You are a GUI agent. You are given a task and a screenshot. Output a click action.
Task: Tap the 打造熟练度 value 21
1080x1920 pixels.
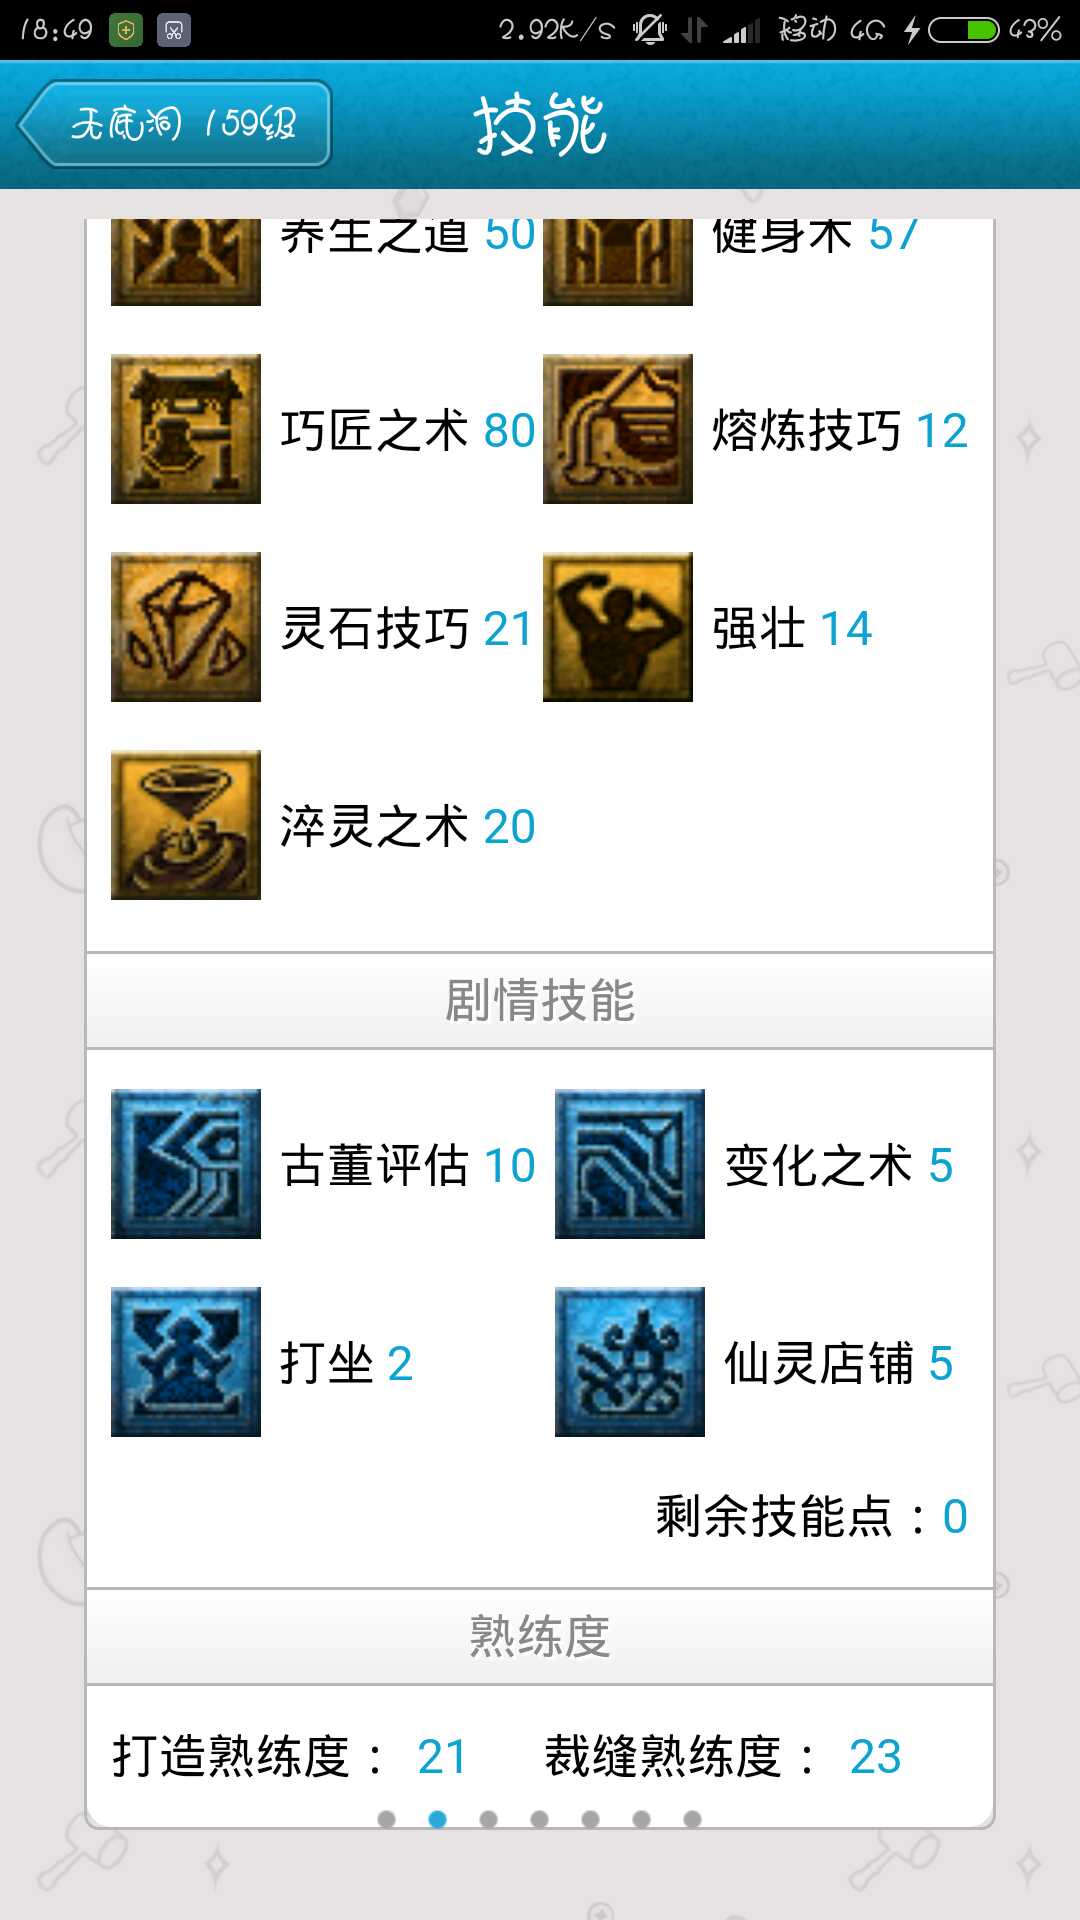[x=442, y=1757]
